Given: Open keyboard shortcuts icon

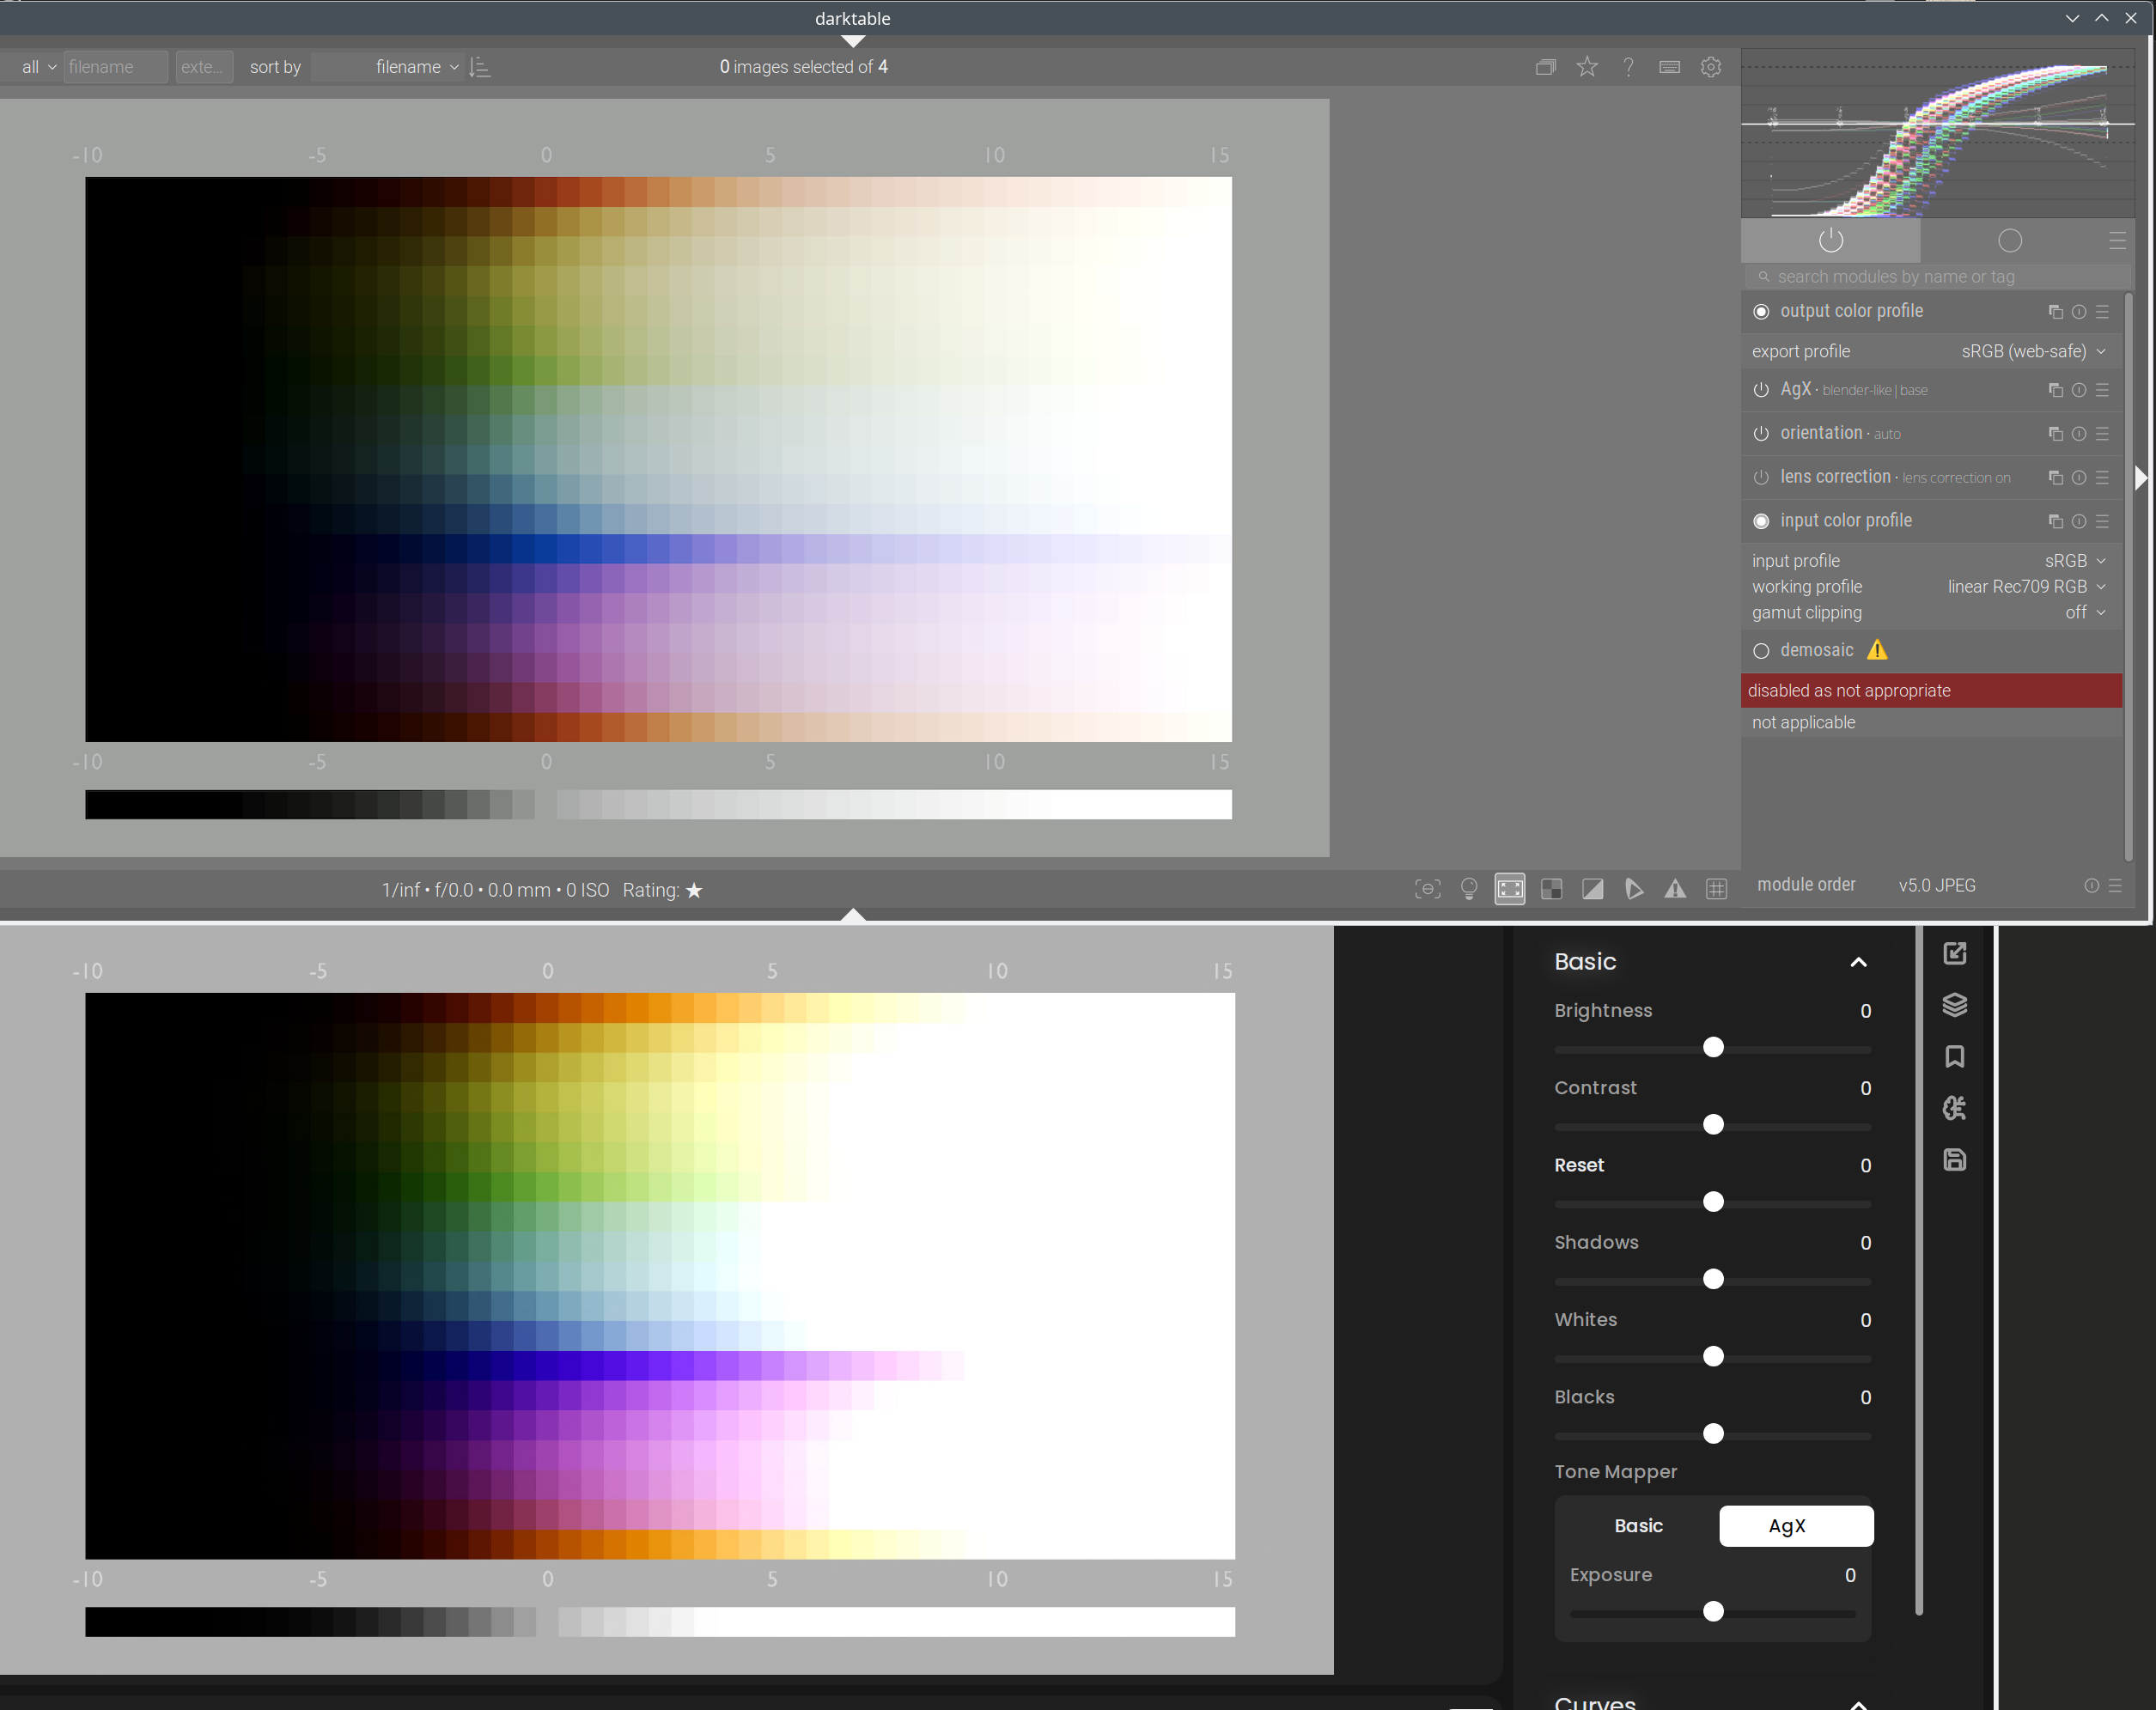Looking at the screenshot, I should coord(1669,67).
